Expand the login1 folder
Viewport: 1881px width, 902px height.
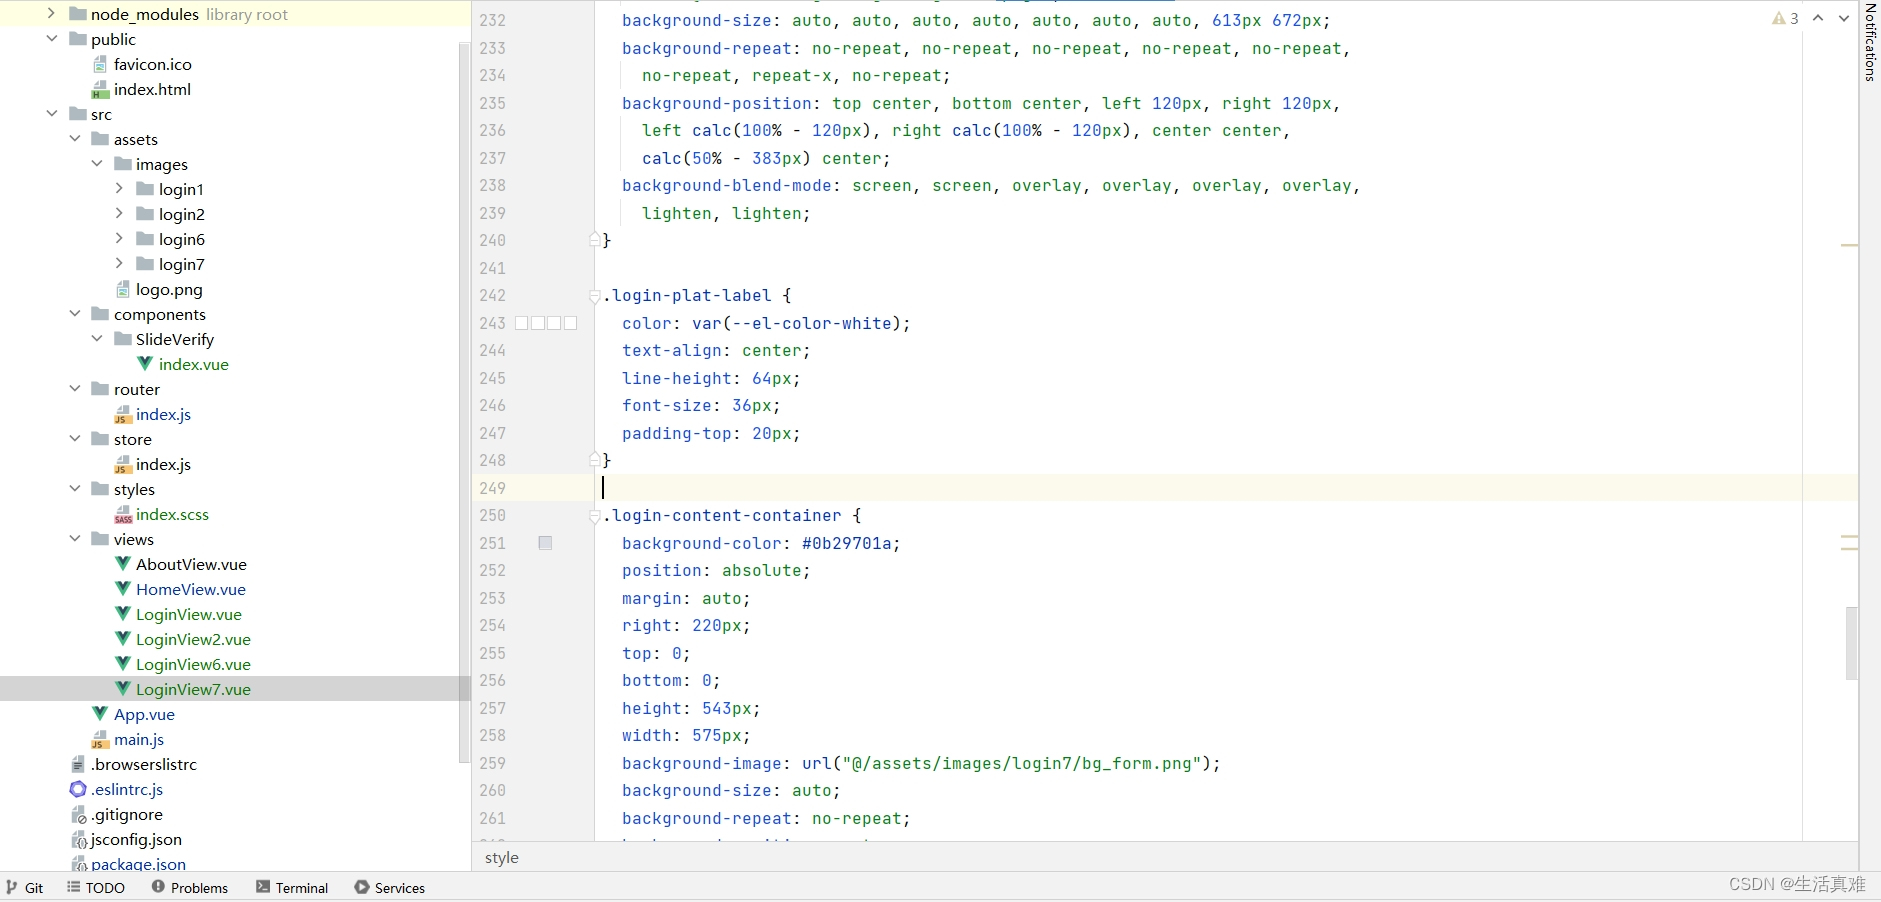click(120, 189)
